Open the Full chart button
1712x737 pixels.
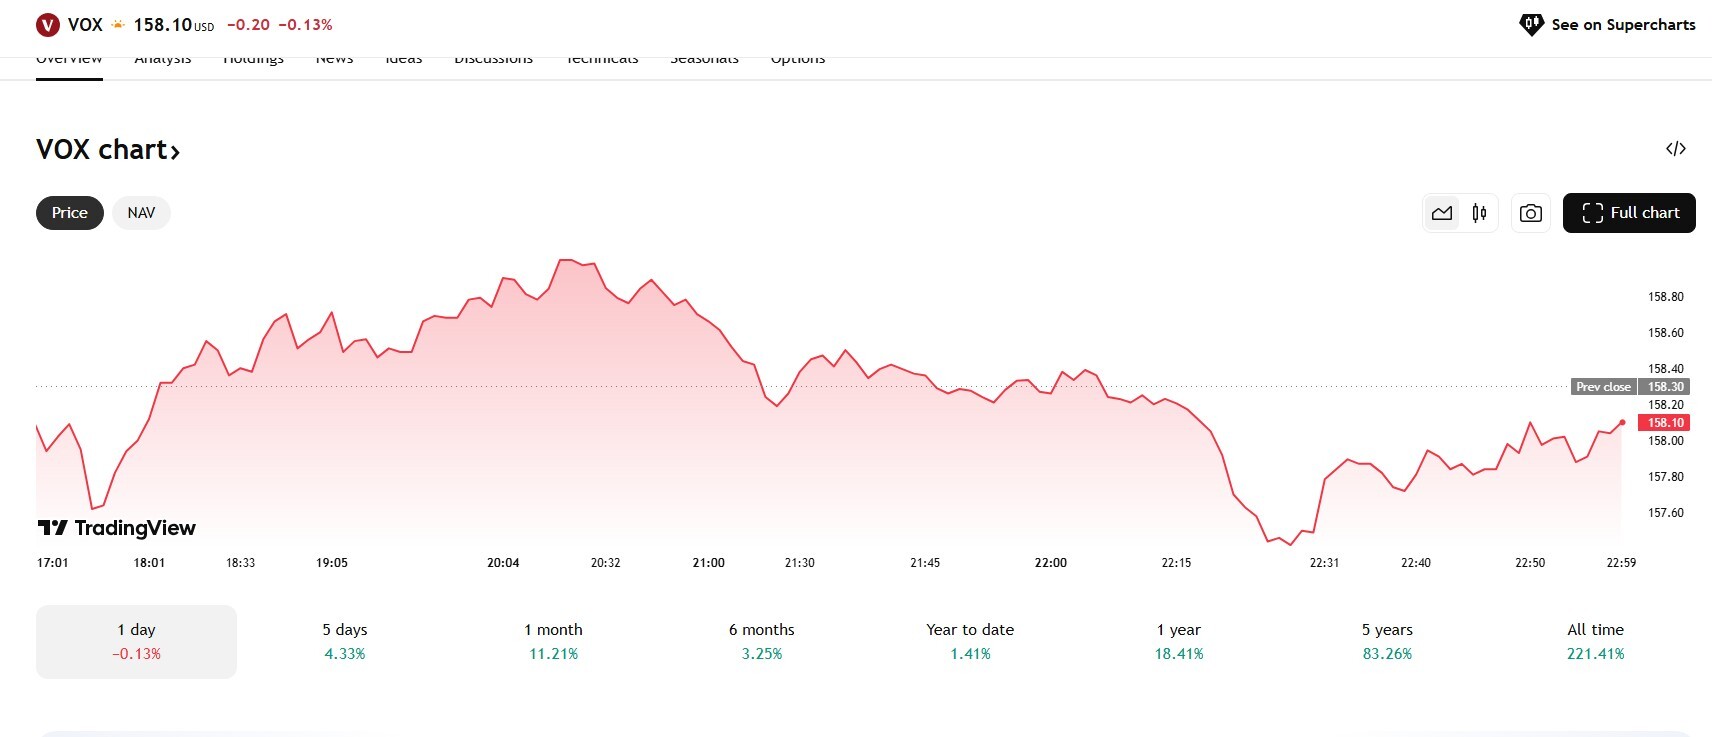point(1628,213)
